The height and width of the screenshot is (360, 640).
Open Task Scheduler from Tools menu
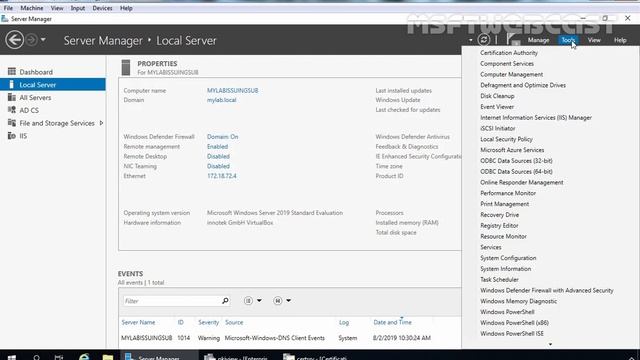click(x=500, y=280)
